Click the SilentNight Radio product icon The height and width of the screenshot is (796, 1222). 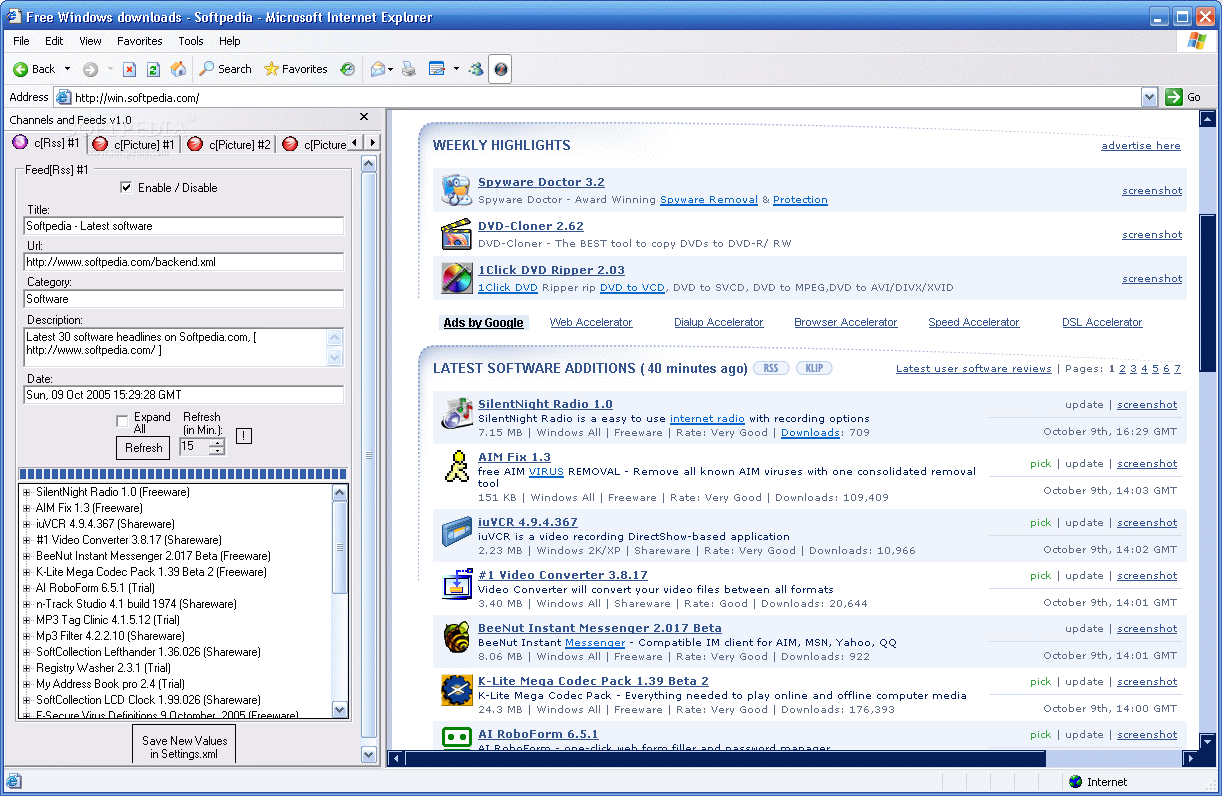457,412
